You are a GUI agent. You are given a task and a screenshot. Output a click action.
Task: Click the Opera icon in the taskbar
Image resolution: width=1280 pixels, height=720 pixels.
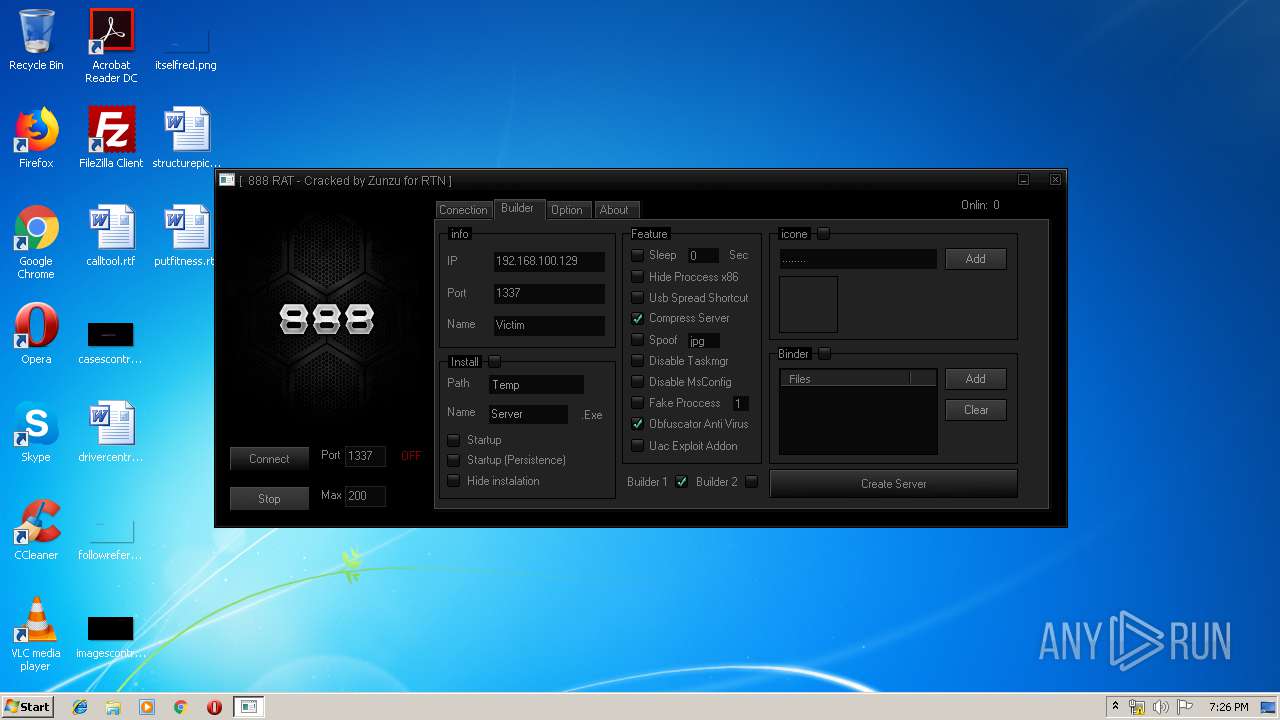(x=214, y=707)
